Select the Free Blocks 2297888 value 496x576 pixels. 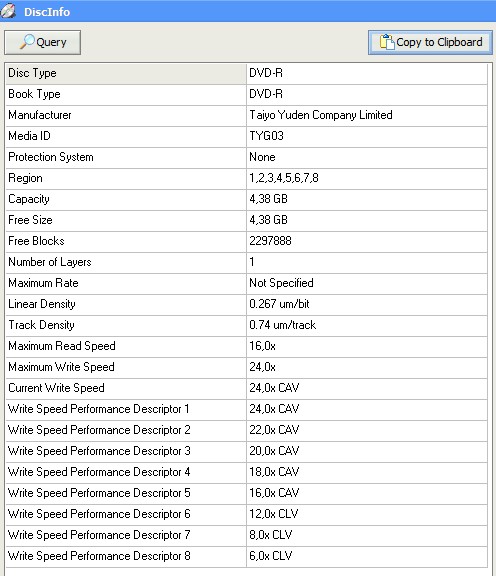click(x=270, y=241)
